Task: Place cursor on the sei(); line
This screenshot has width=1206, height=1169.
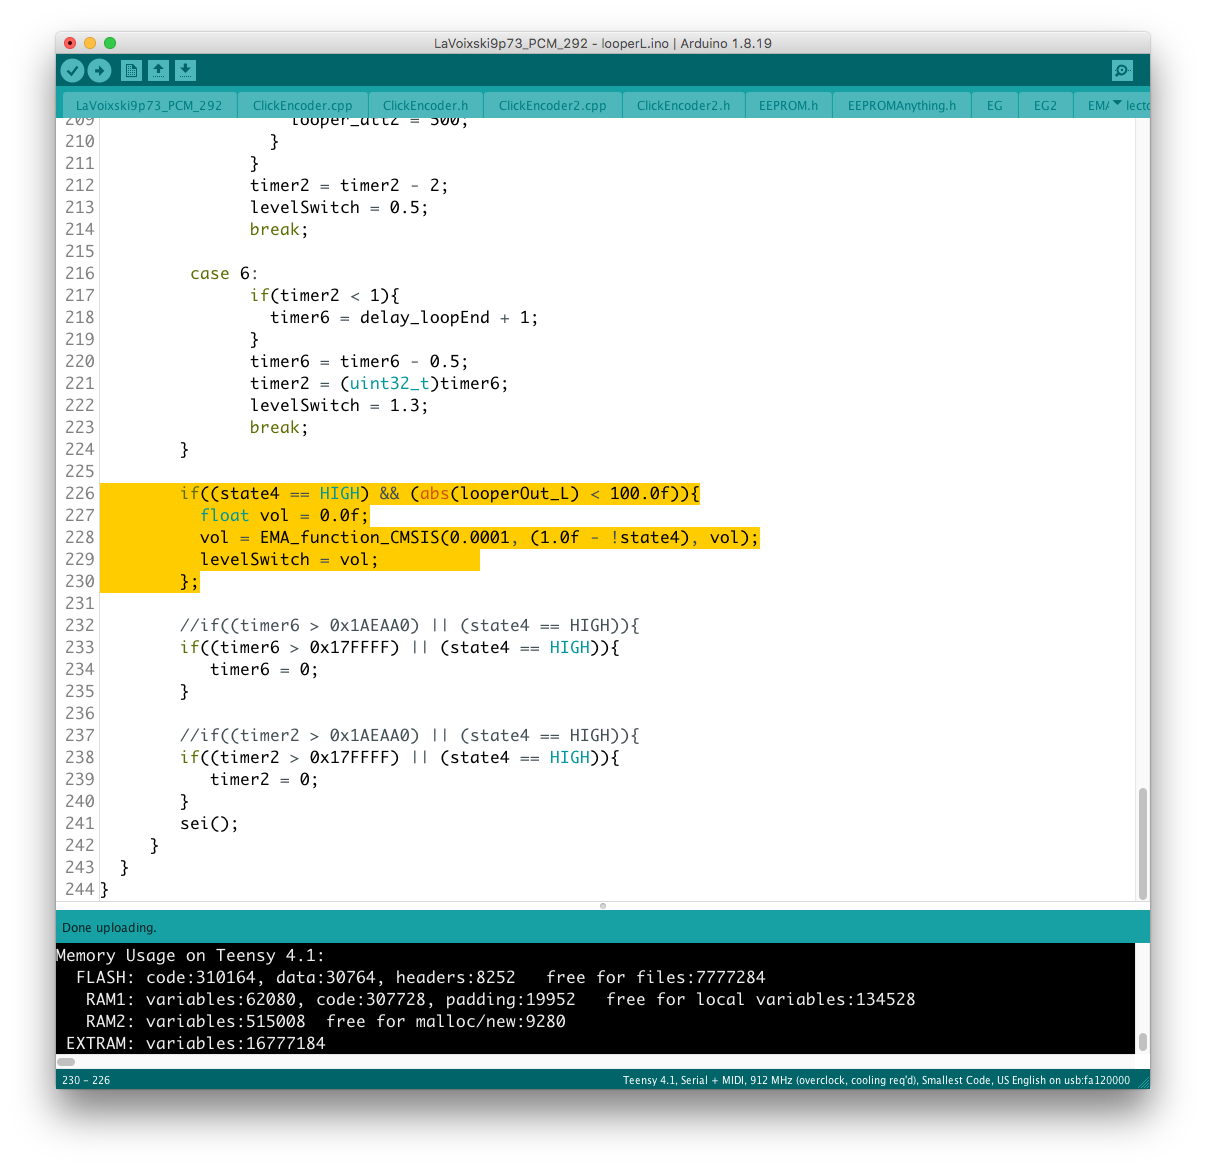Action: pyautogui.click(x=209, y=823)
